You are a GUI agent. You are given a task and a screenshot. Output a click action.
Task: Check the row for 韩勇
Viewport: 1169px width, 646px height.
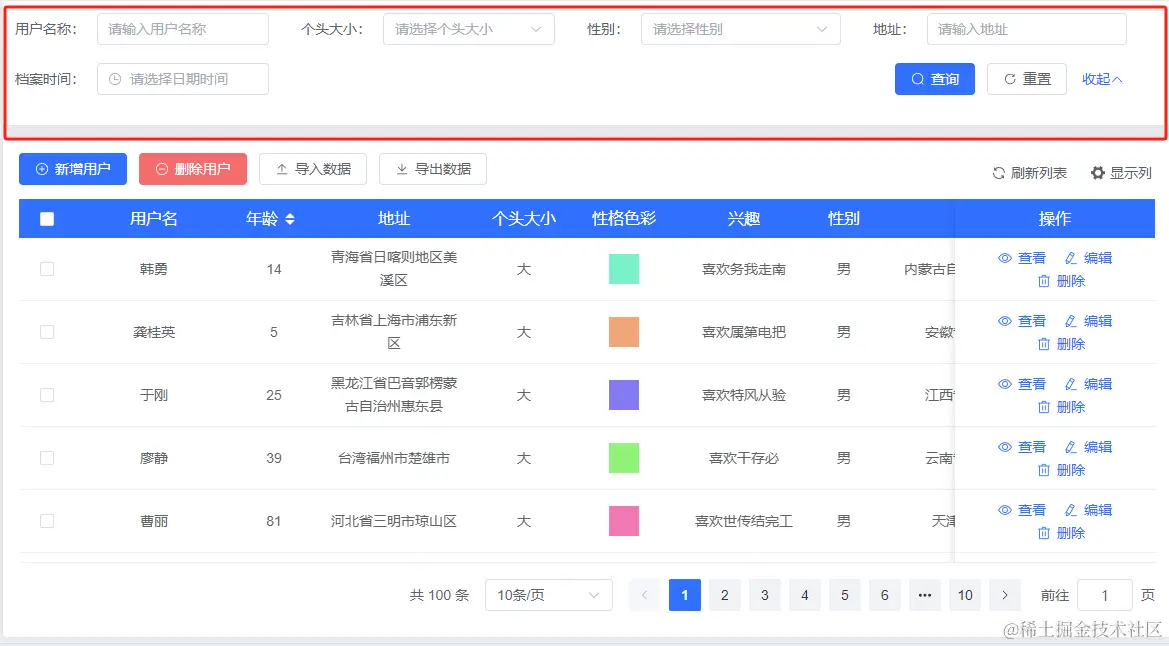point(47,269)
